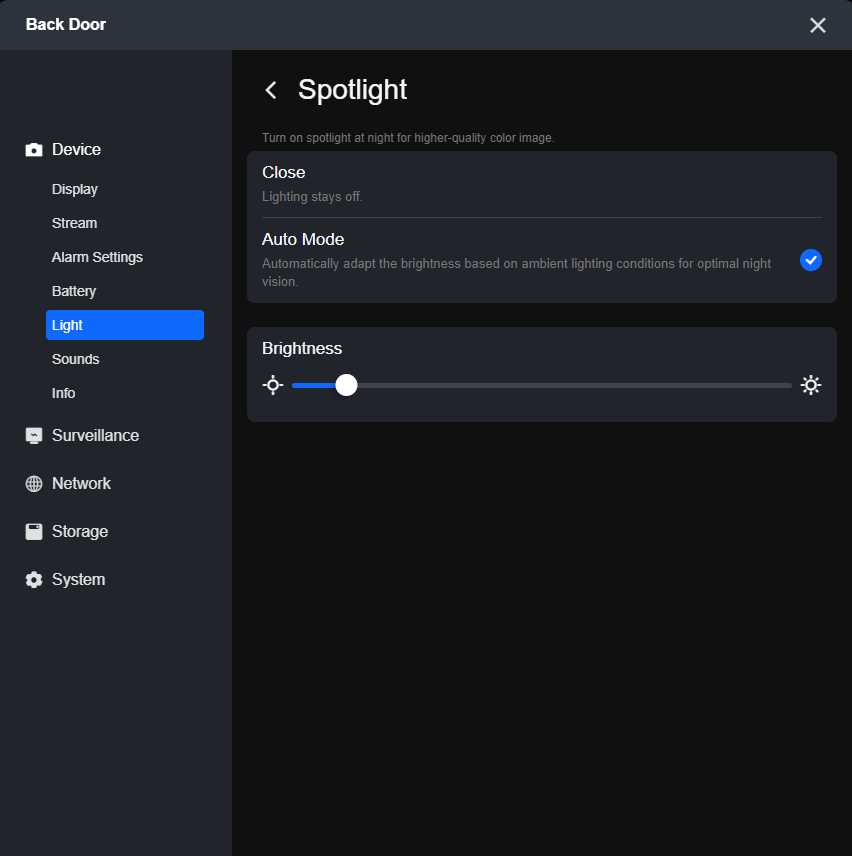
Task: Expand the Network section
Action: (x=81, y=484)
